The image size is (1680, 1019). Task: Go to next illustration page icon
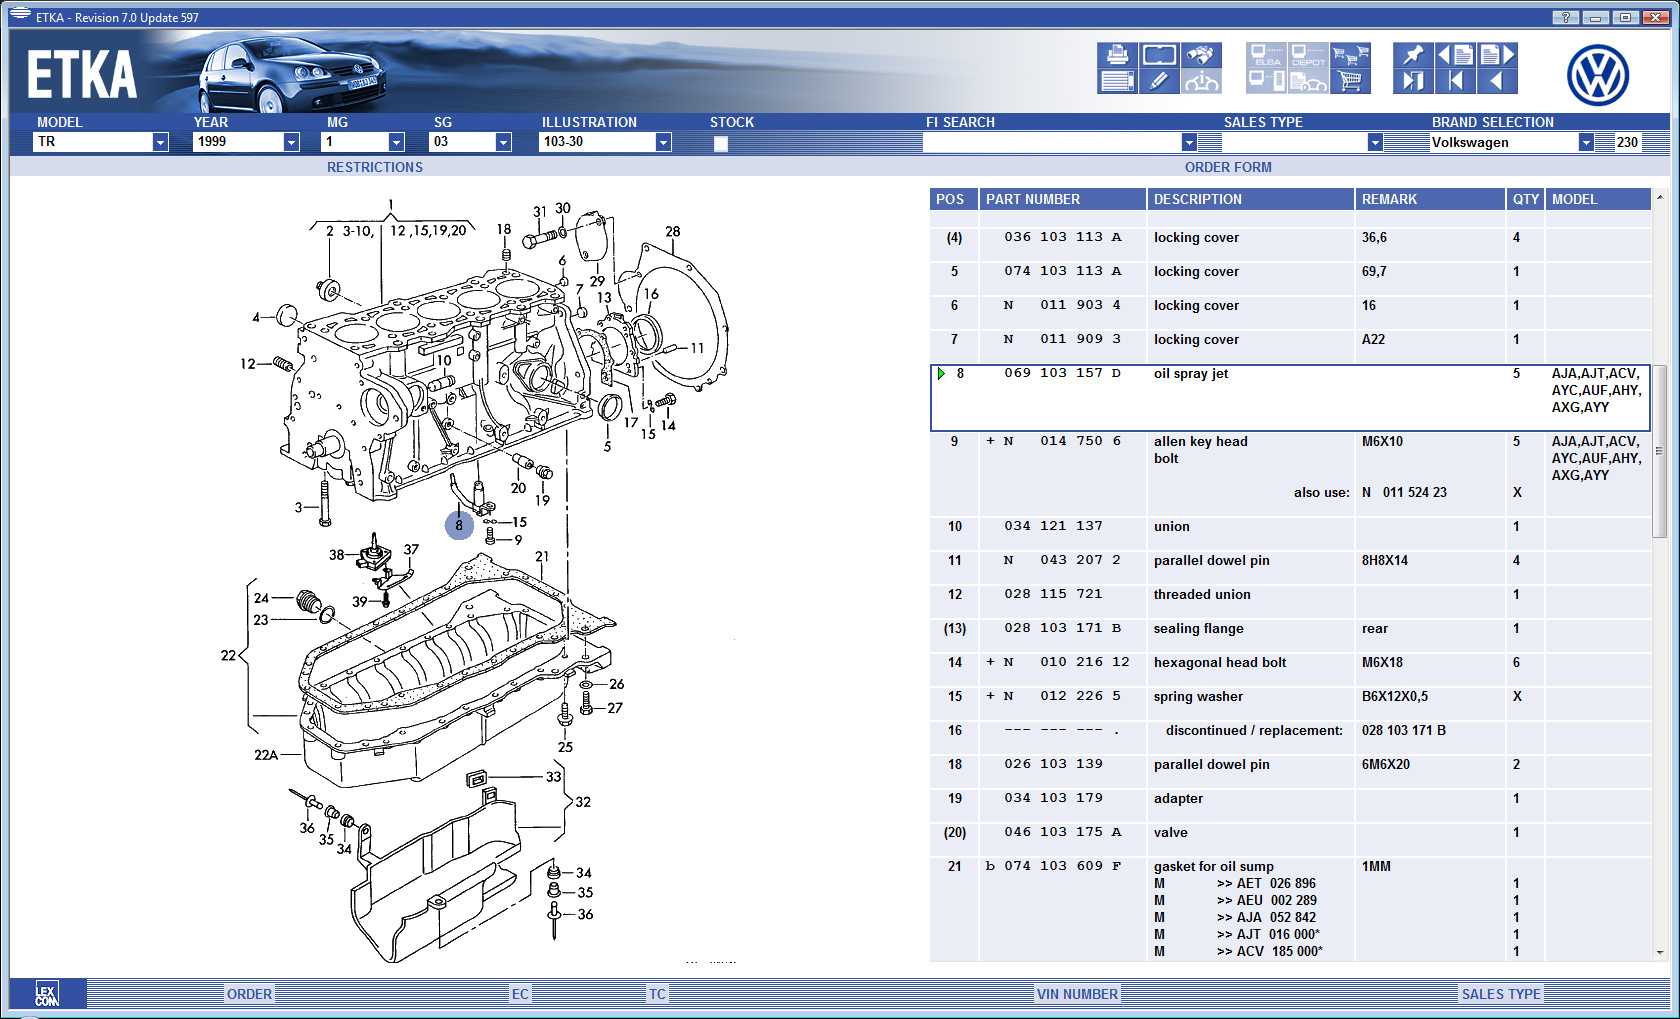click(1497, 55)
